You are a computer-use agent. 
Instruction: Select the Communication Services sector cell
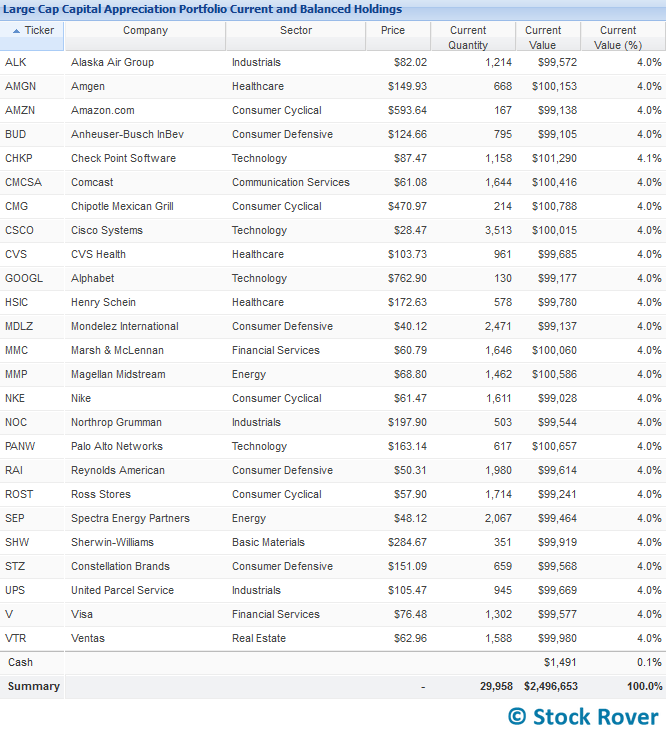291,182
